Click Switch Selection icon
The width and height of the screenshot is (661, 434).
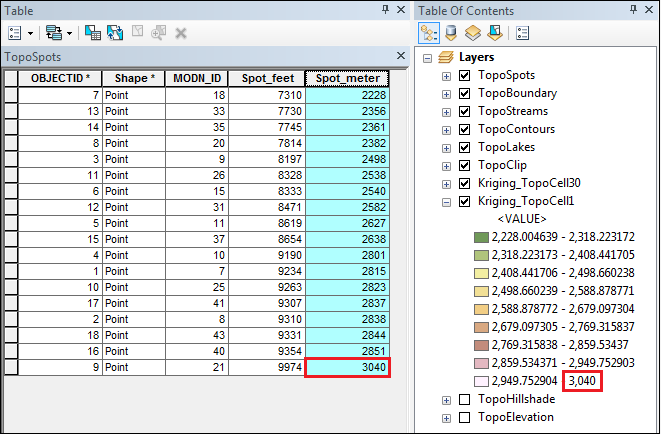point(115,33)
